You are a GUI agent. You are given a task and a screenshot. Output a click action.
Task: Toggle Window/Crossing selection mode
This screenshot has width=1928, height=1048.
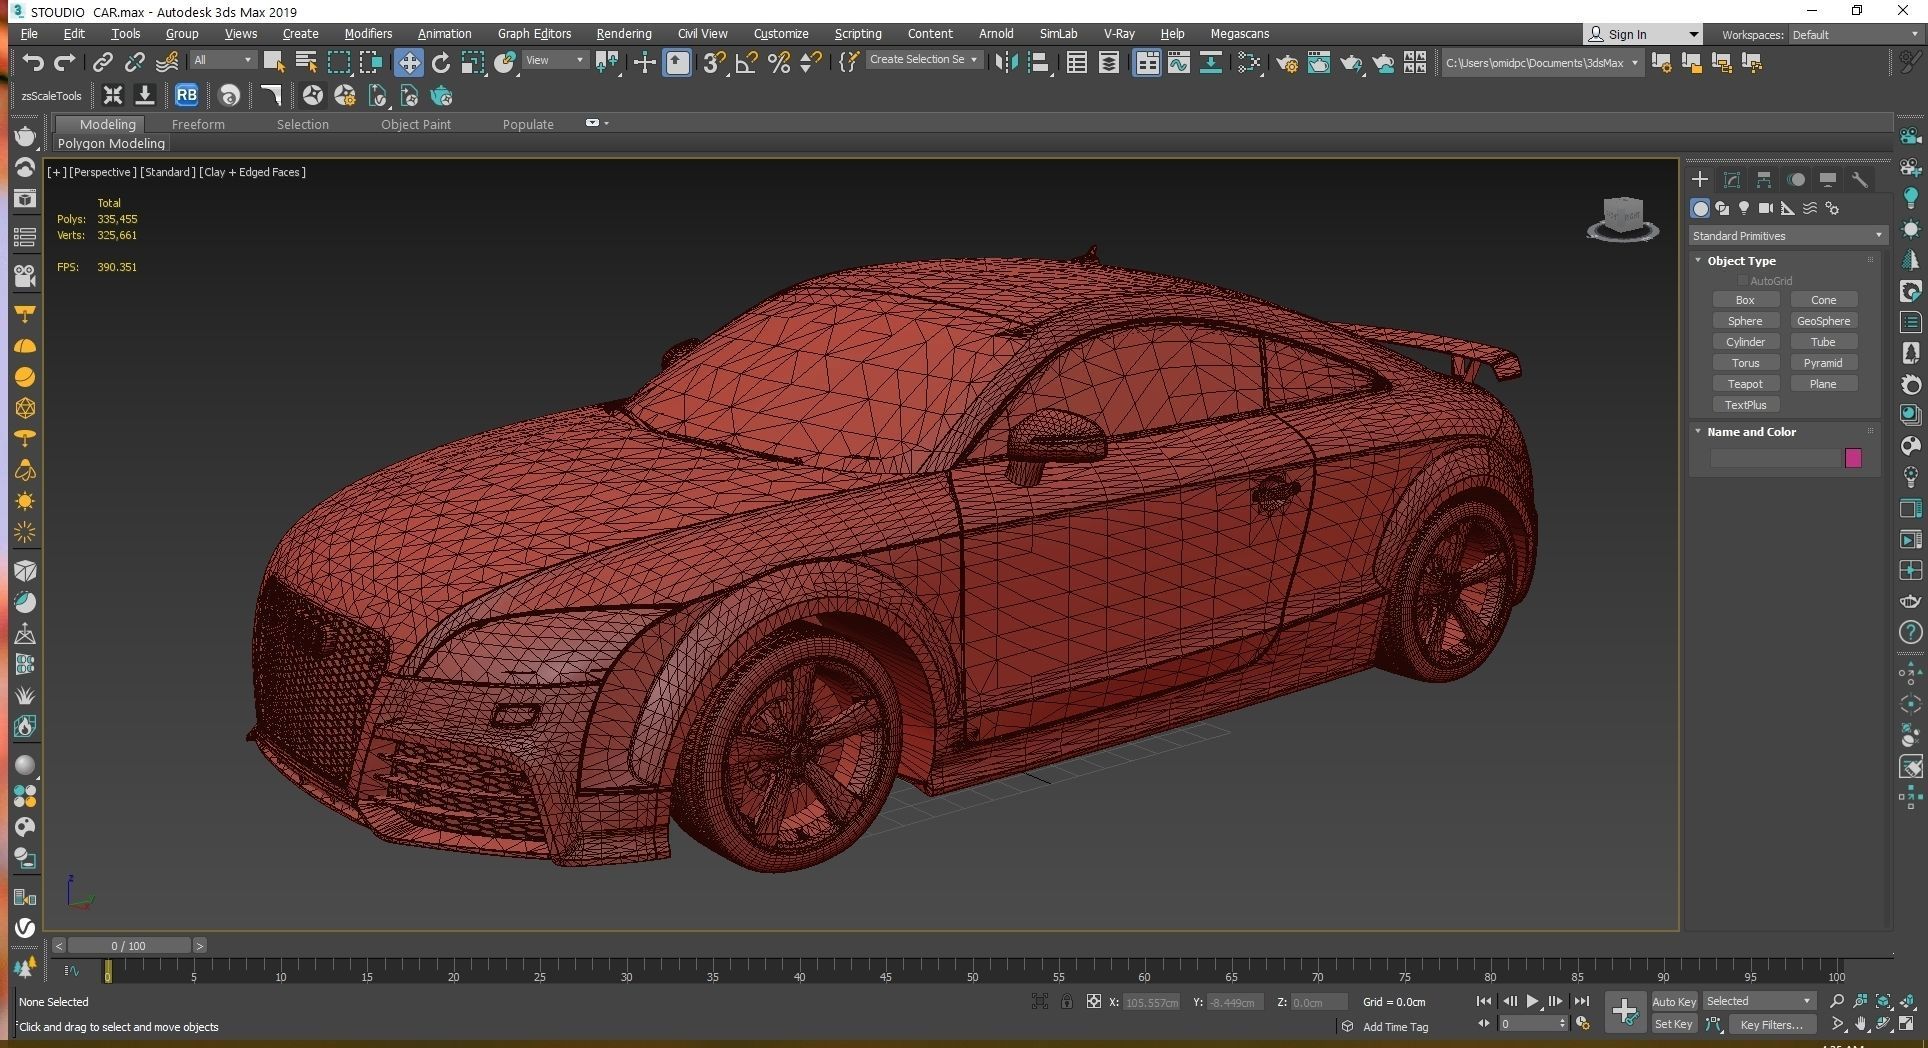pyautogui.click(x=371, y=63)
